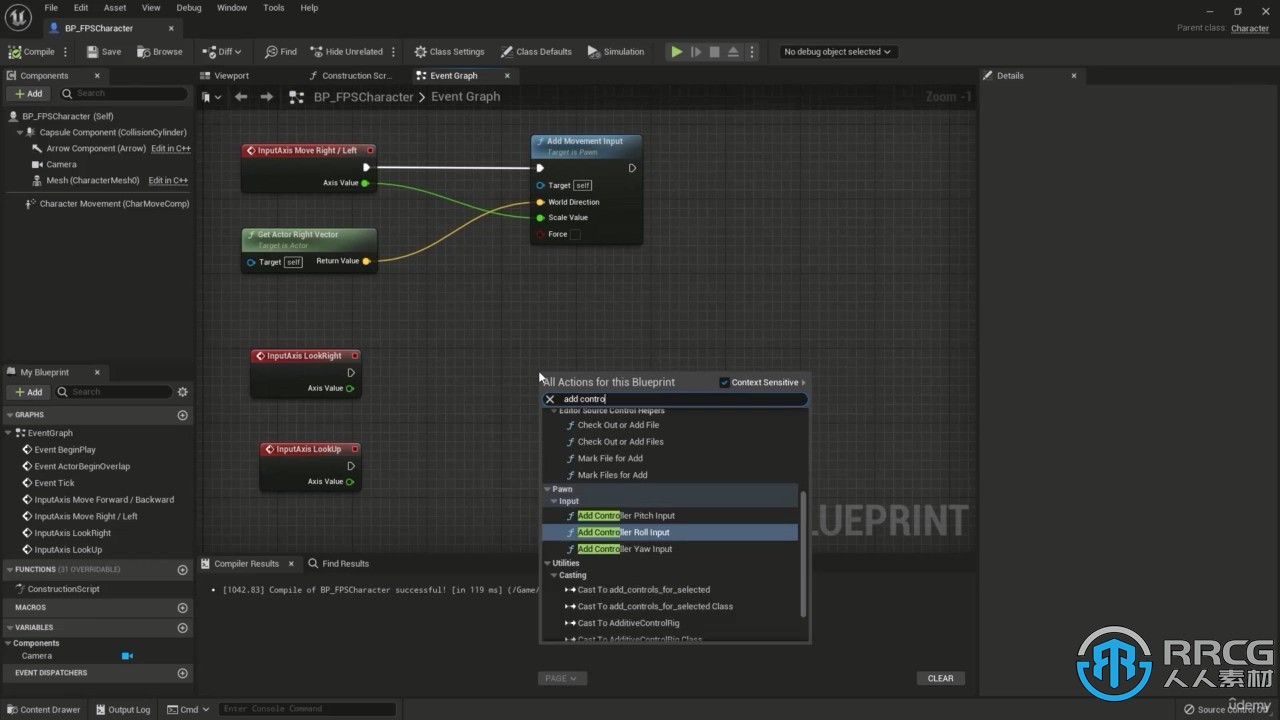Click the Compile toolbar button
Image resolution: width=1280 pixels, height=720 pixels.
pyautogui.click(x=32, y=52)
